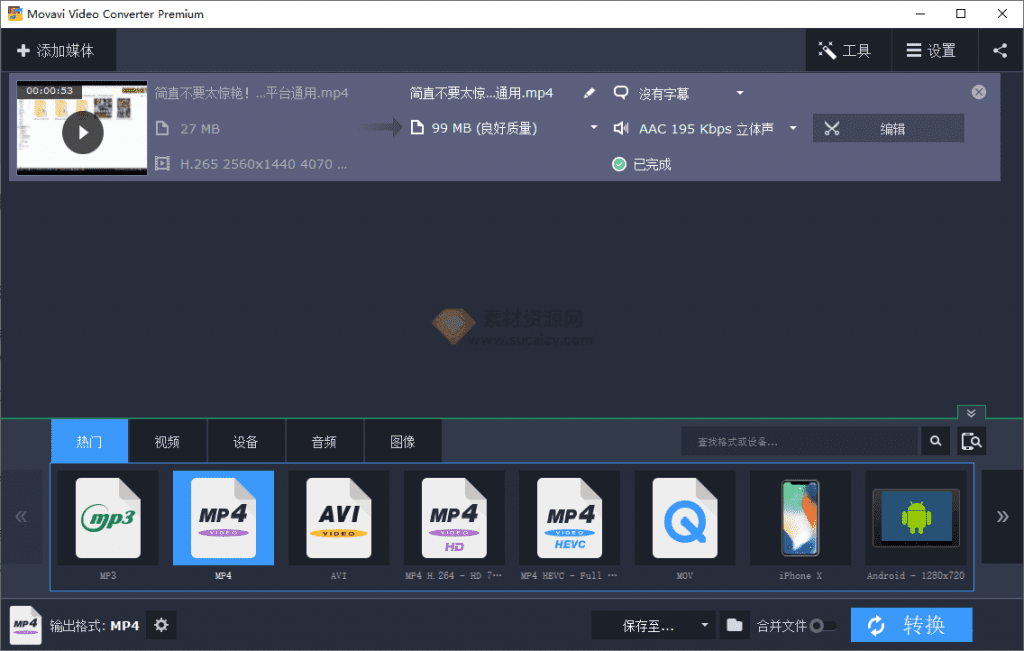
Task: Collapse the format panel with double chevron
Action: [970, 412]
